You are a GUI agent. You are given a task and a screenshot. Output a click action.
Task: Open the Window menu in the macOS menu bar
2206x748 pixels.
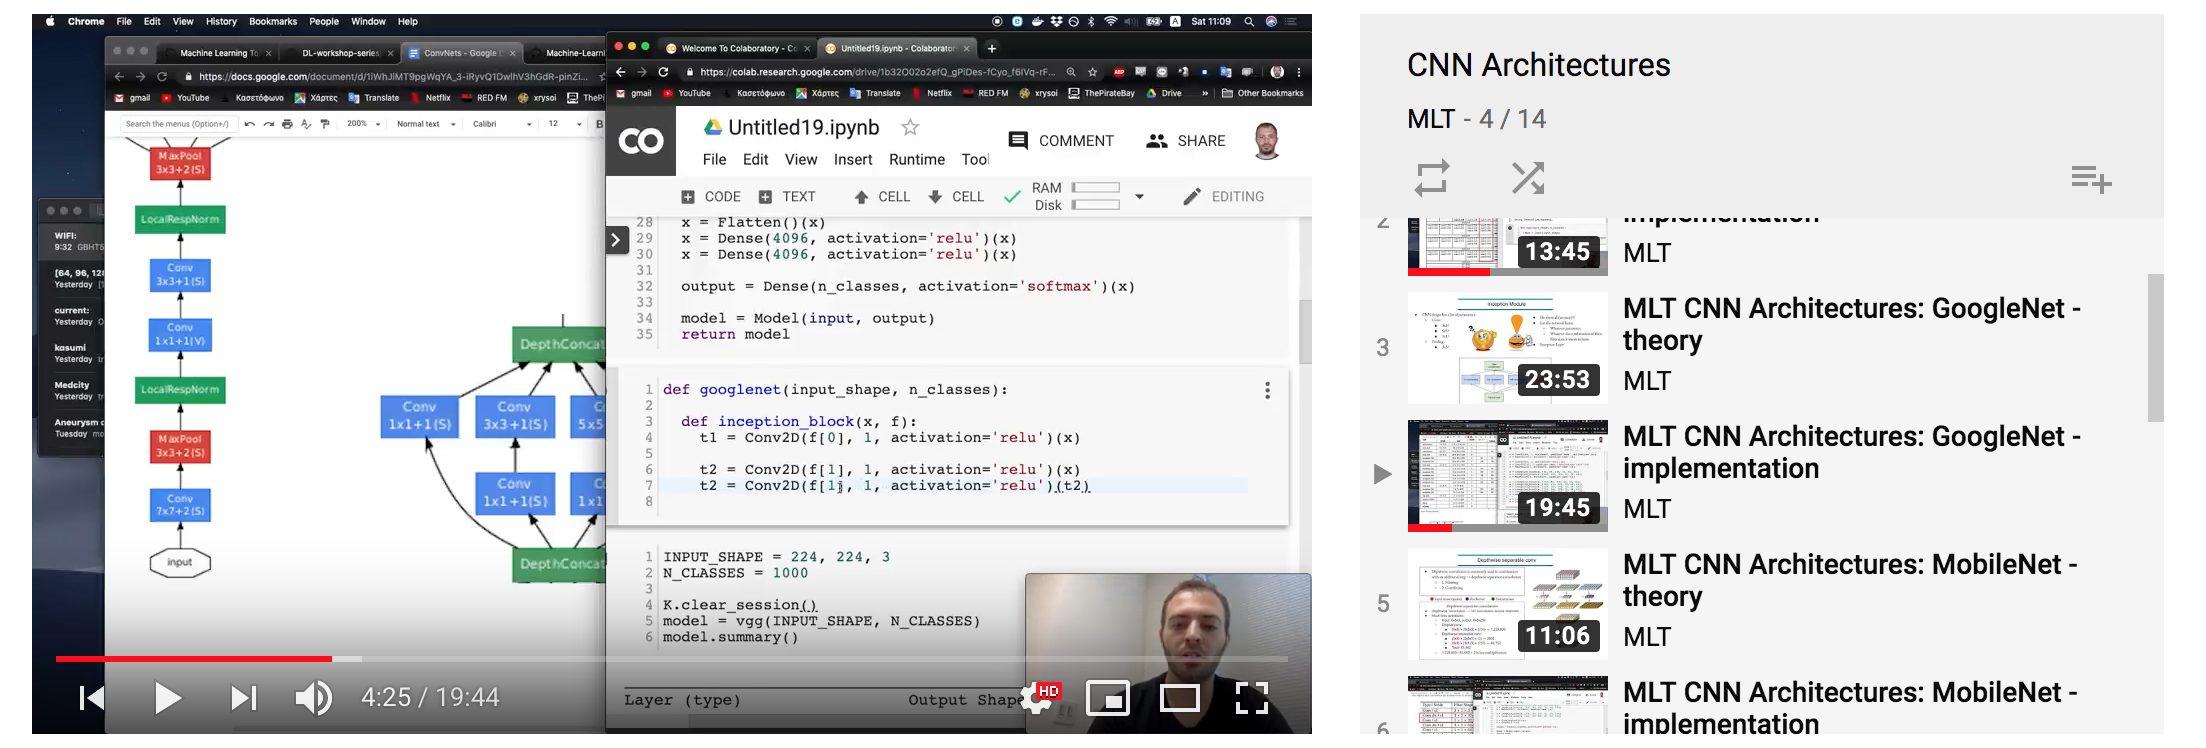tap(368, 21)
